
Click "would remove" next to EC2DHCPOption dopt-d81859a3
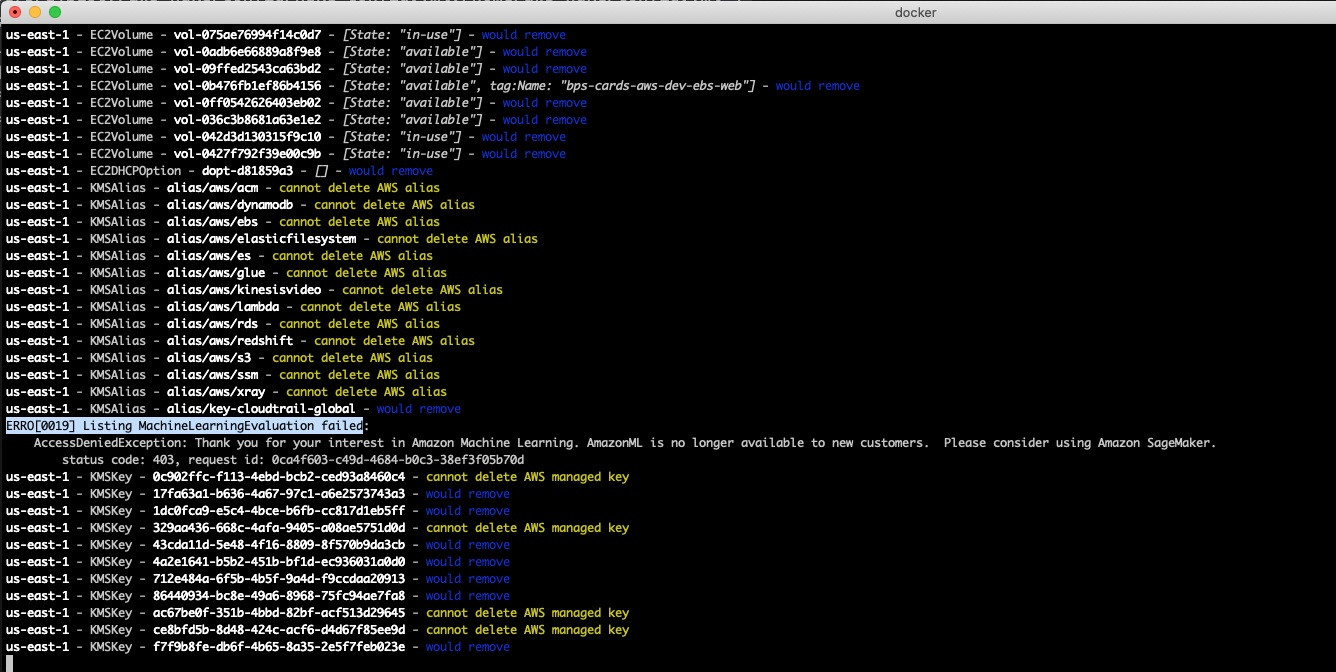pos(389,170)
